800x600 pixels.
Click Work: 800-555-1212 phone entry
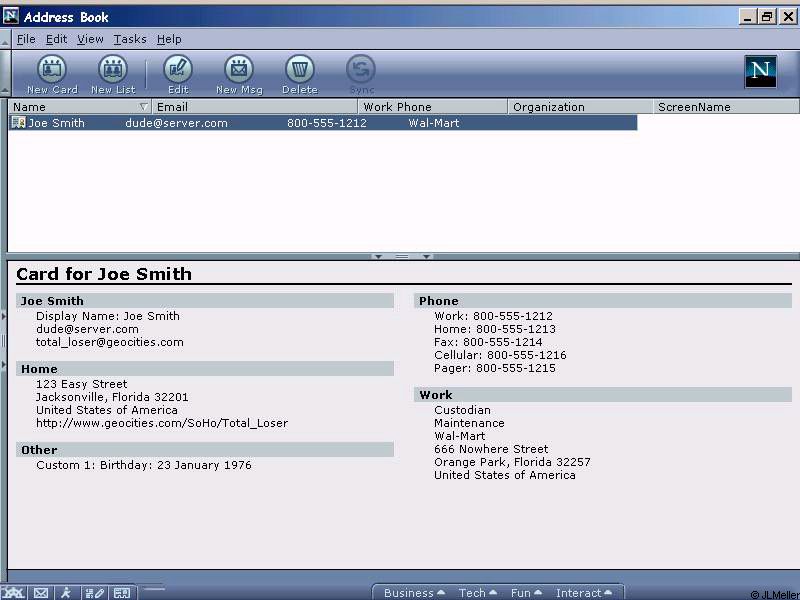click(493, 316)
